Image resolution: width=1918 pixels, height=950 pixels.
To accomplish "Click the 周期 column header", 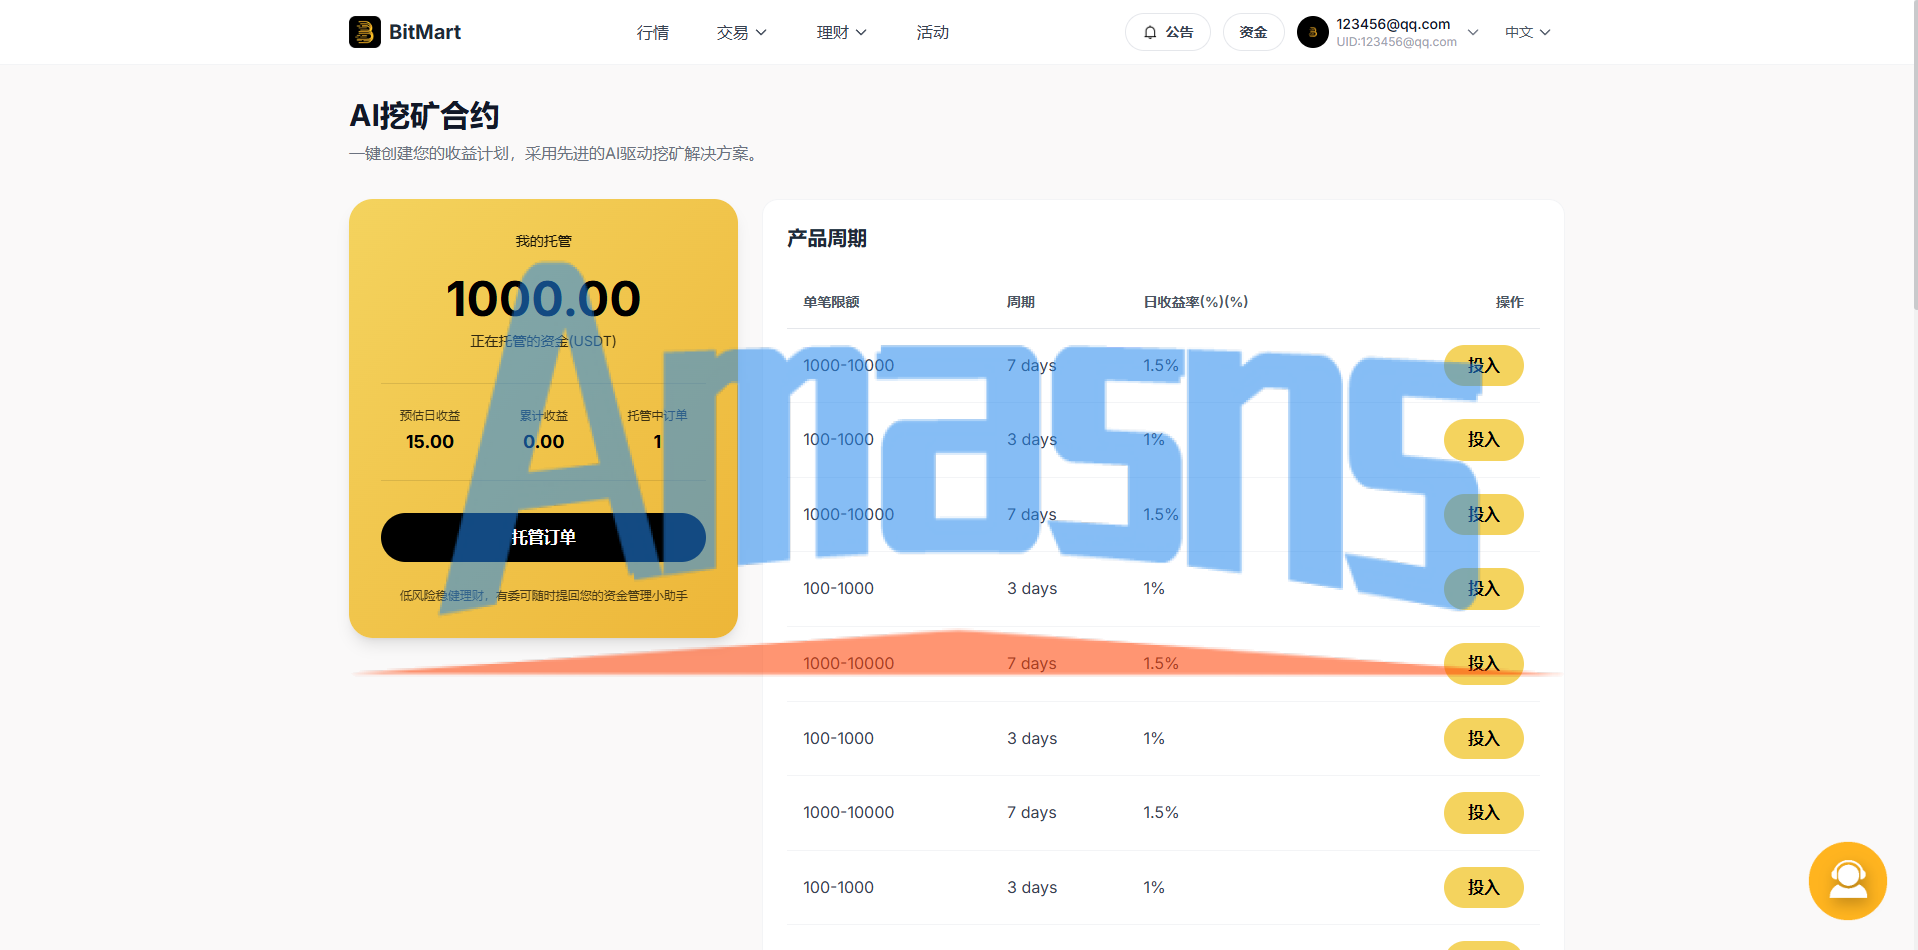I will click(1021, 302).
